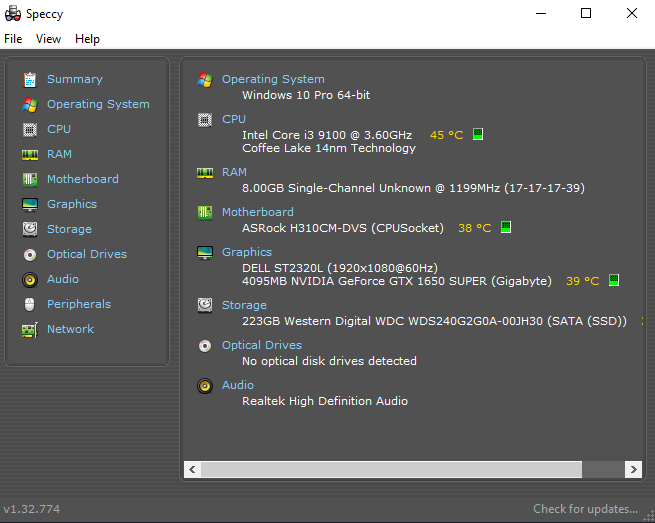Click the green CPU temperature indicator icon
This screenshot has width=655, height=523.
[478, 134]
